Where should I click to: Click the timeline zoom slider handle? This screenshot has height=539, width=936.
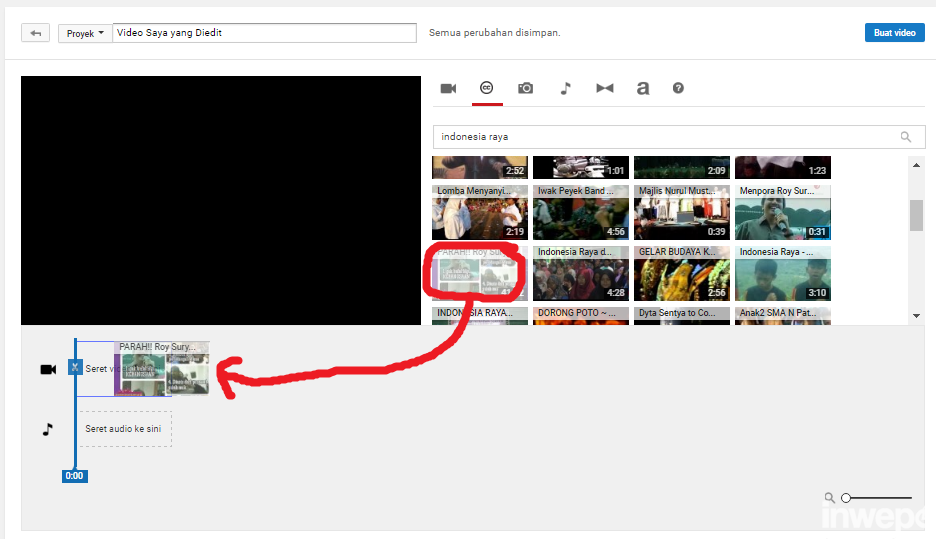point(846,498)
